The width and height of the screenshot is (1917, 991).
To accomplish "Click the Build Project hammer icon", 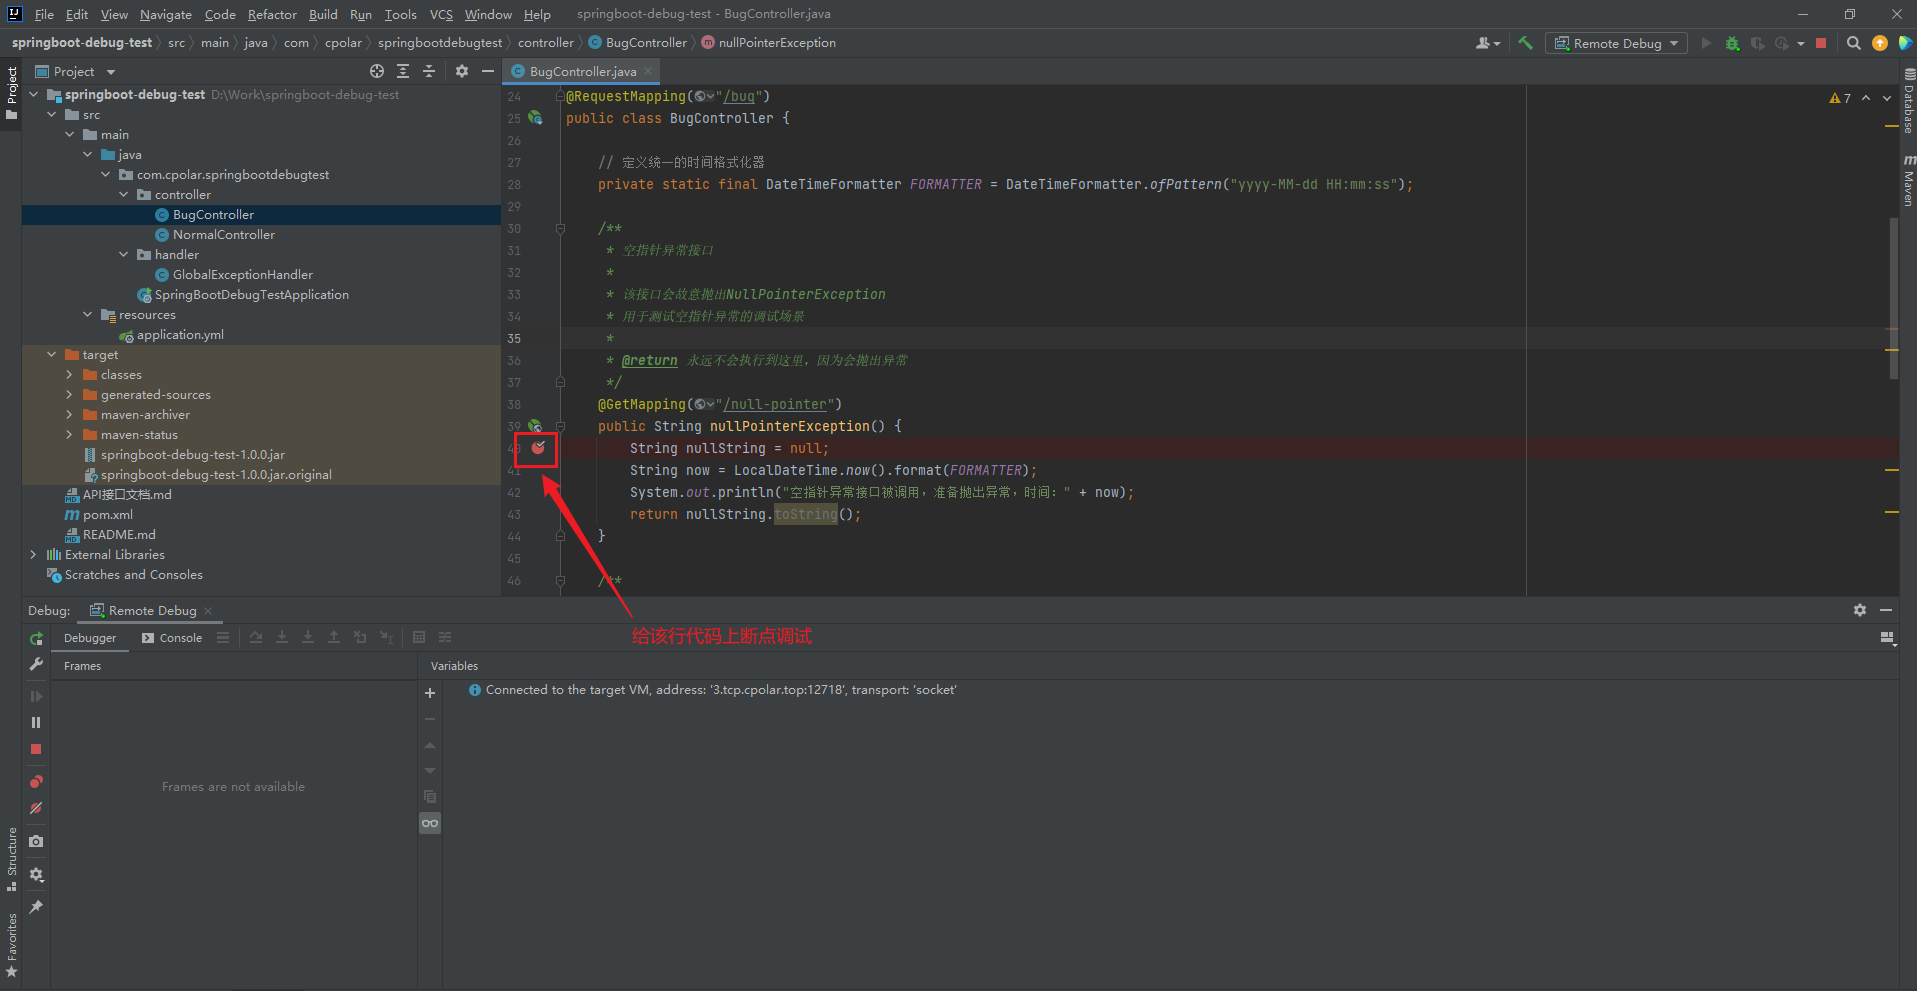I will [x=1525, y=43].
